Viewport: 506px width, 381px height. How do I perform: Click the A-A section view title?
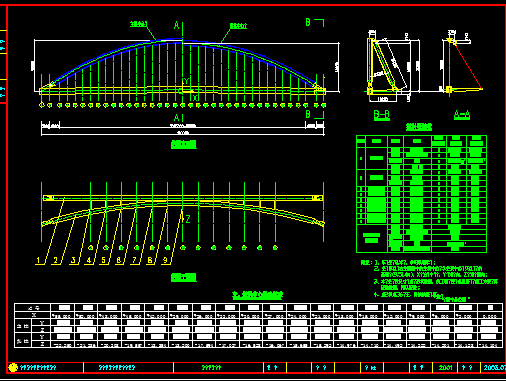pos(462,115)
